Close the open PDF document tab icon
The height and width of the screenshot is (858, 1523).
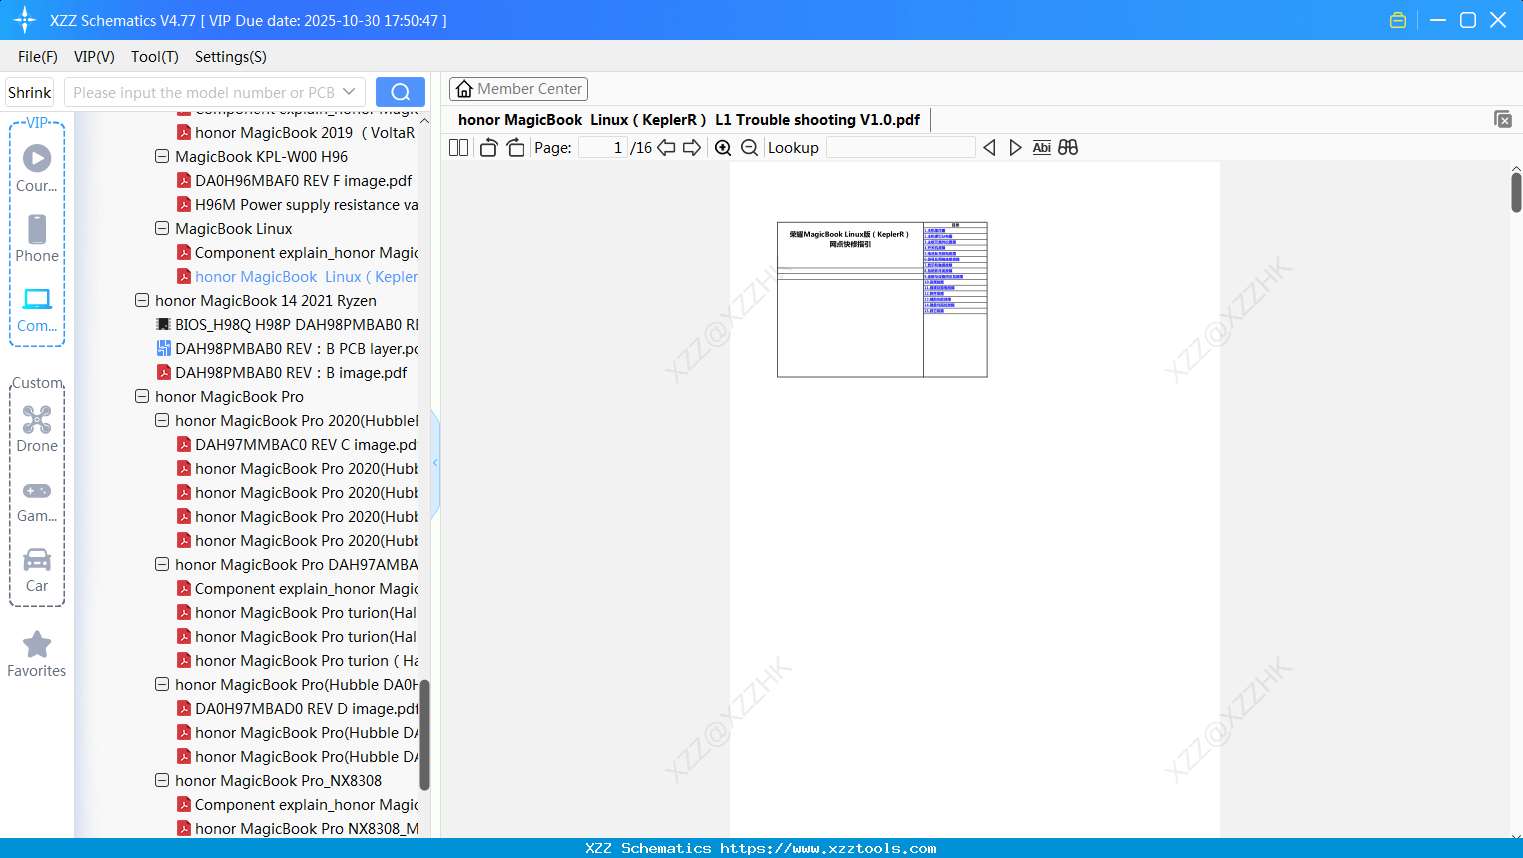point(1502,119)
